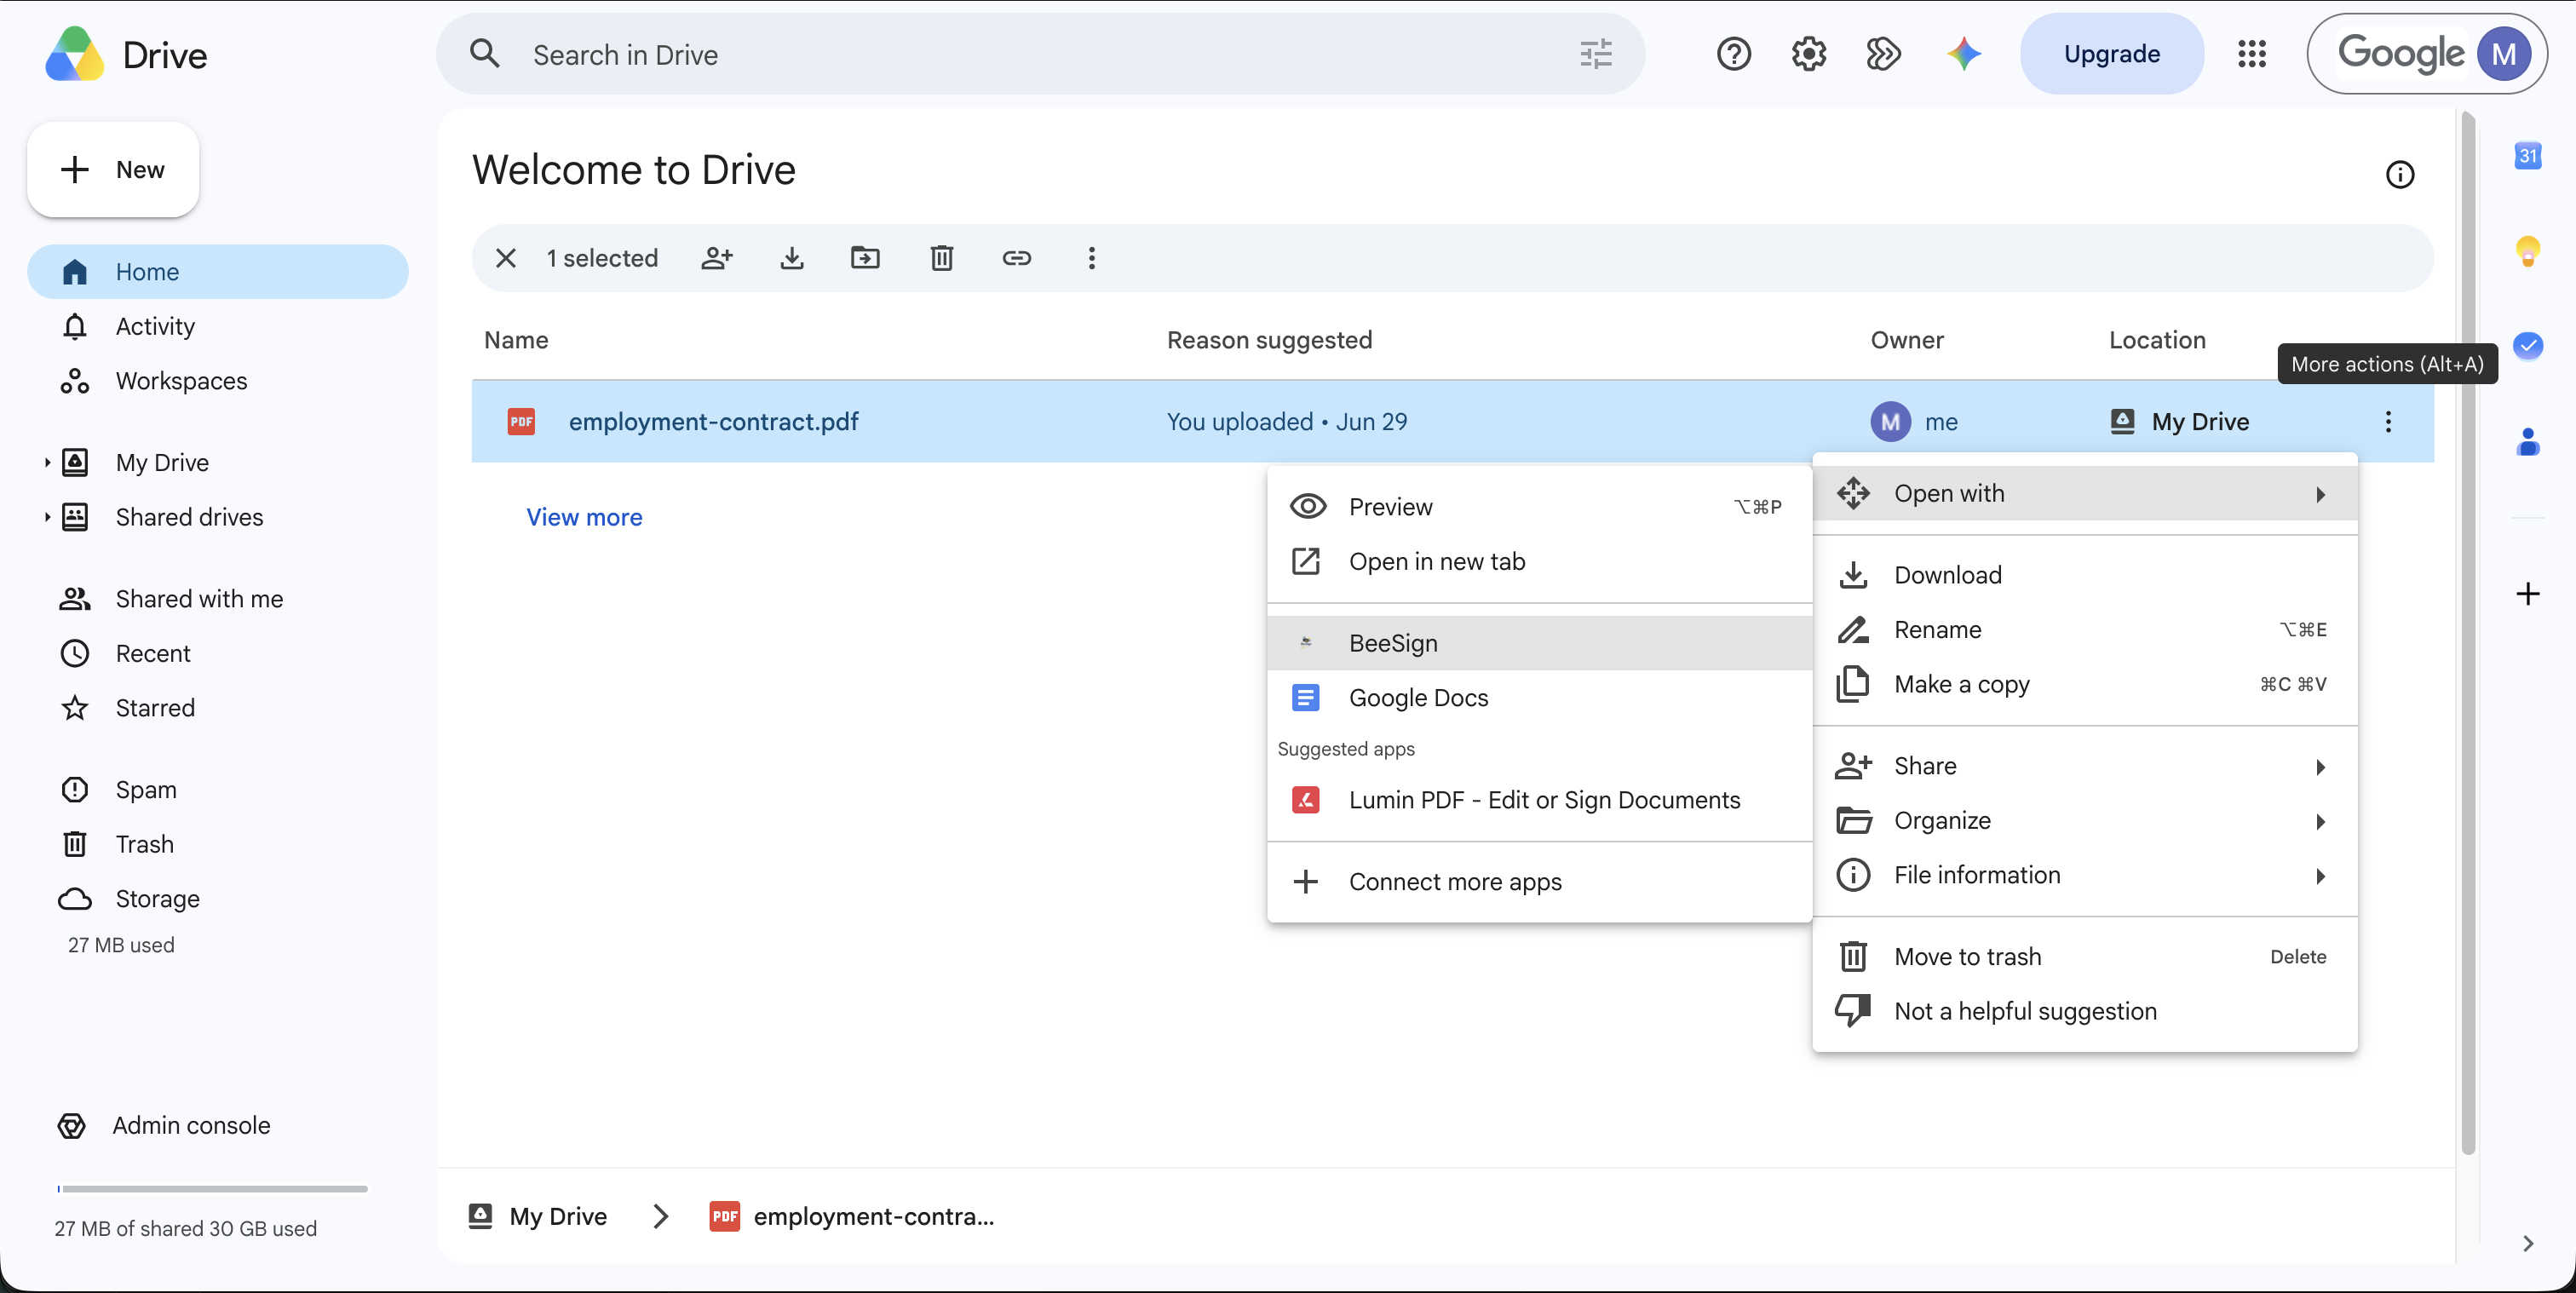The image size is (2576, 1293).
Task: Open the Gemini sparkle icon
Action: [x=1963, y=54]
